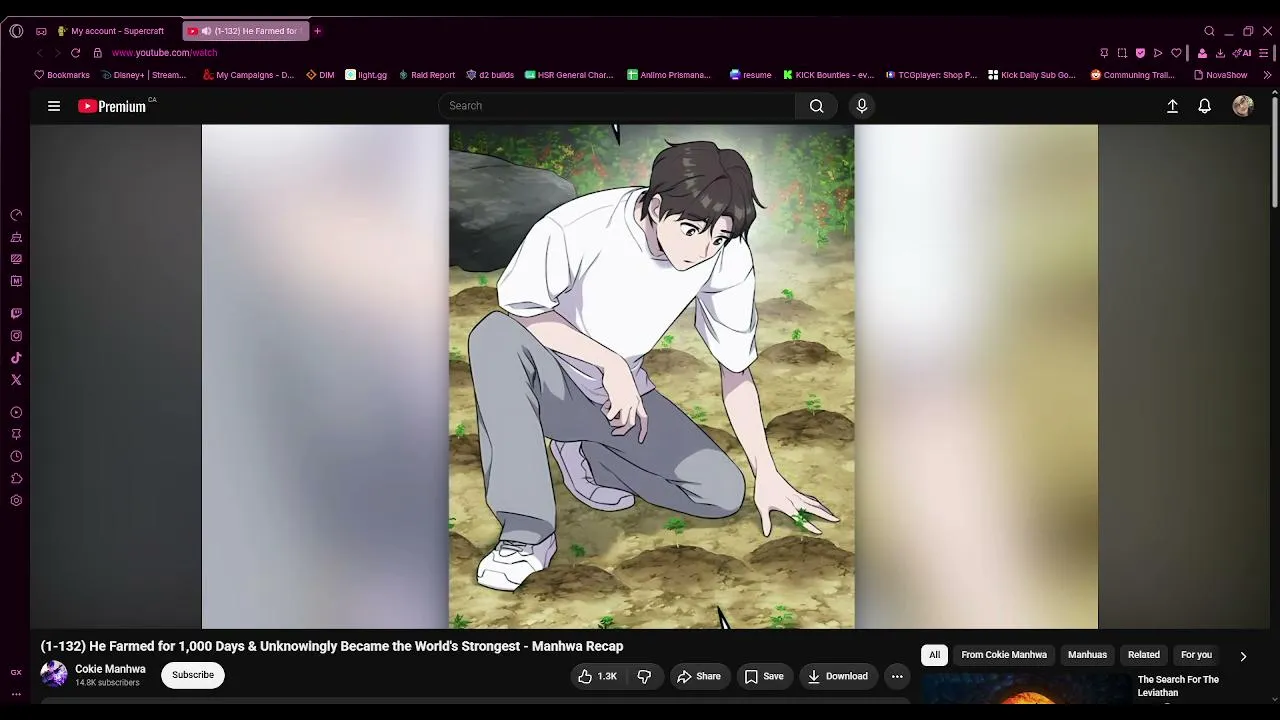This screenshot has height=720, width=1280.
Task: Open the Bookmarks folder
Action: [x=62, y=75]
